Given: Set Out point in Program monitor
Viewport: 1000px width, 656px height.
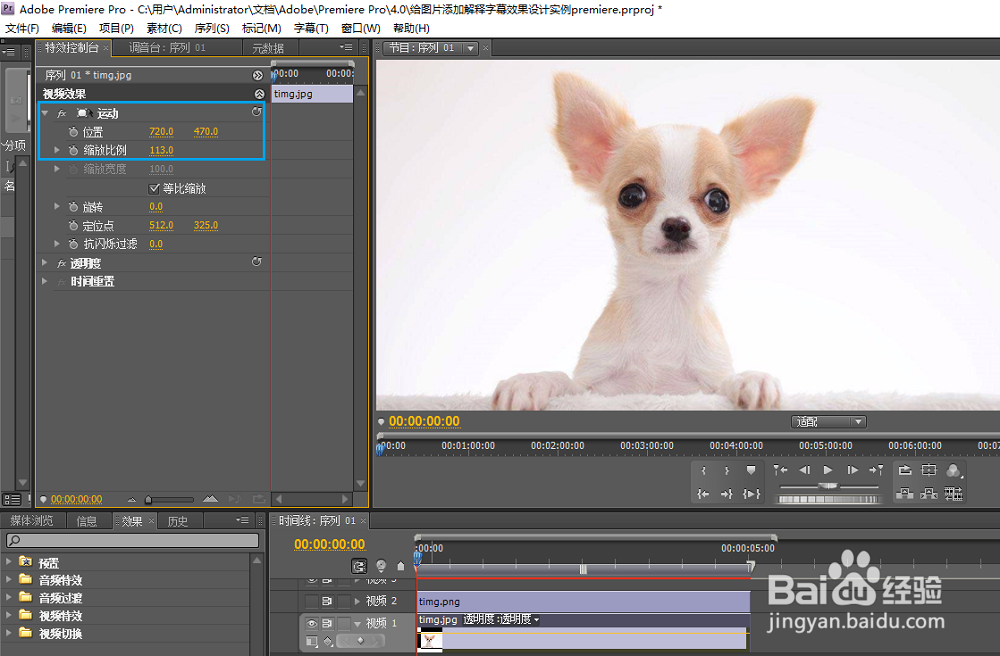Looking at the screenshot, I should (726, 470).
